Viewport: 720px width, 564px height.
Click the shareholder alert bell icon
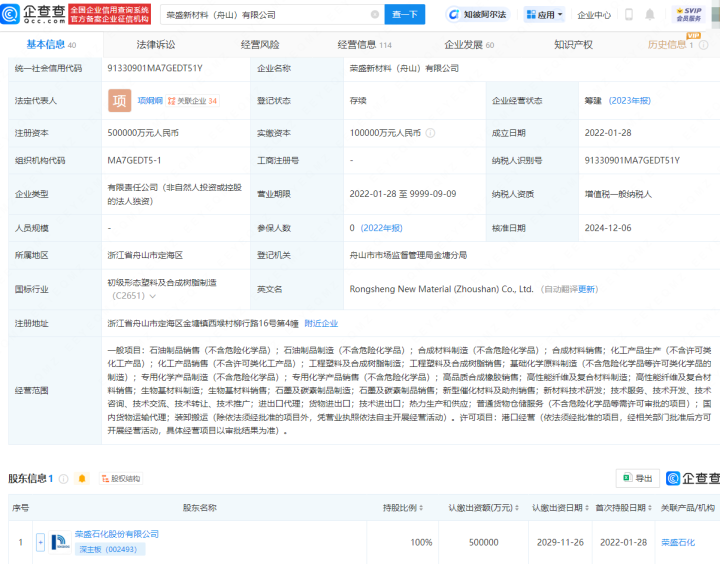pos(82,479)
